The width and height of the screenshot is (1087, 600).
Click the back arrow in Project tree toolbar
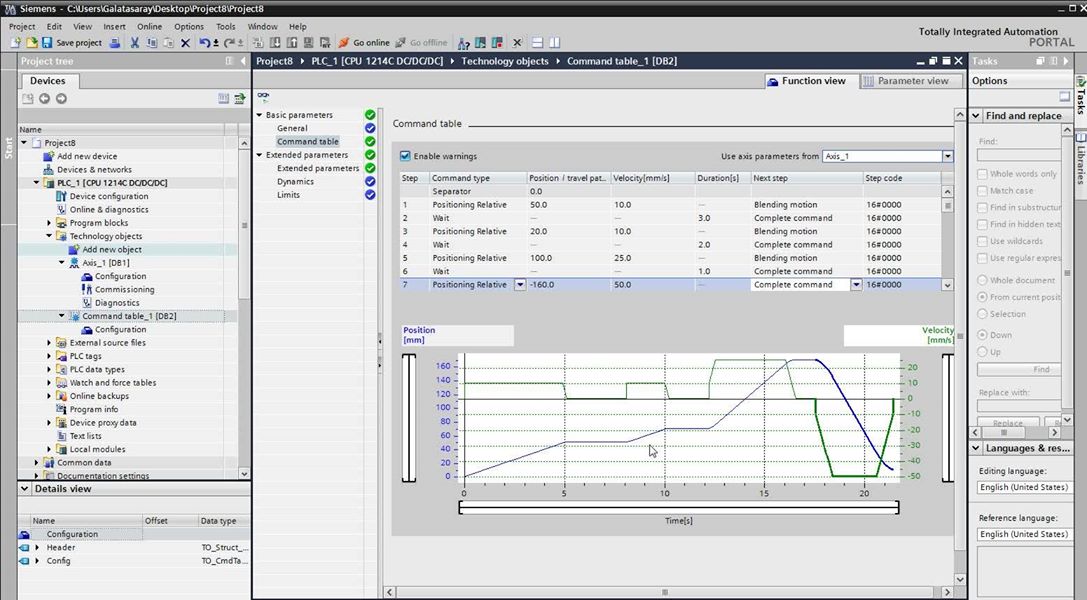(x=44, y=99)
